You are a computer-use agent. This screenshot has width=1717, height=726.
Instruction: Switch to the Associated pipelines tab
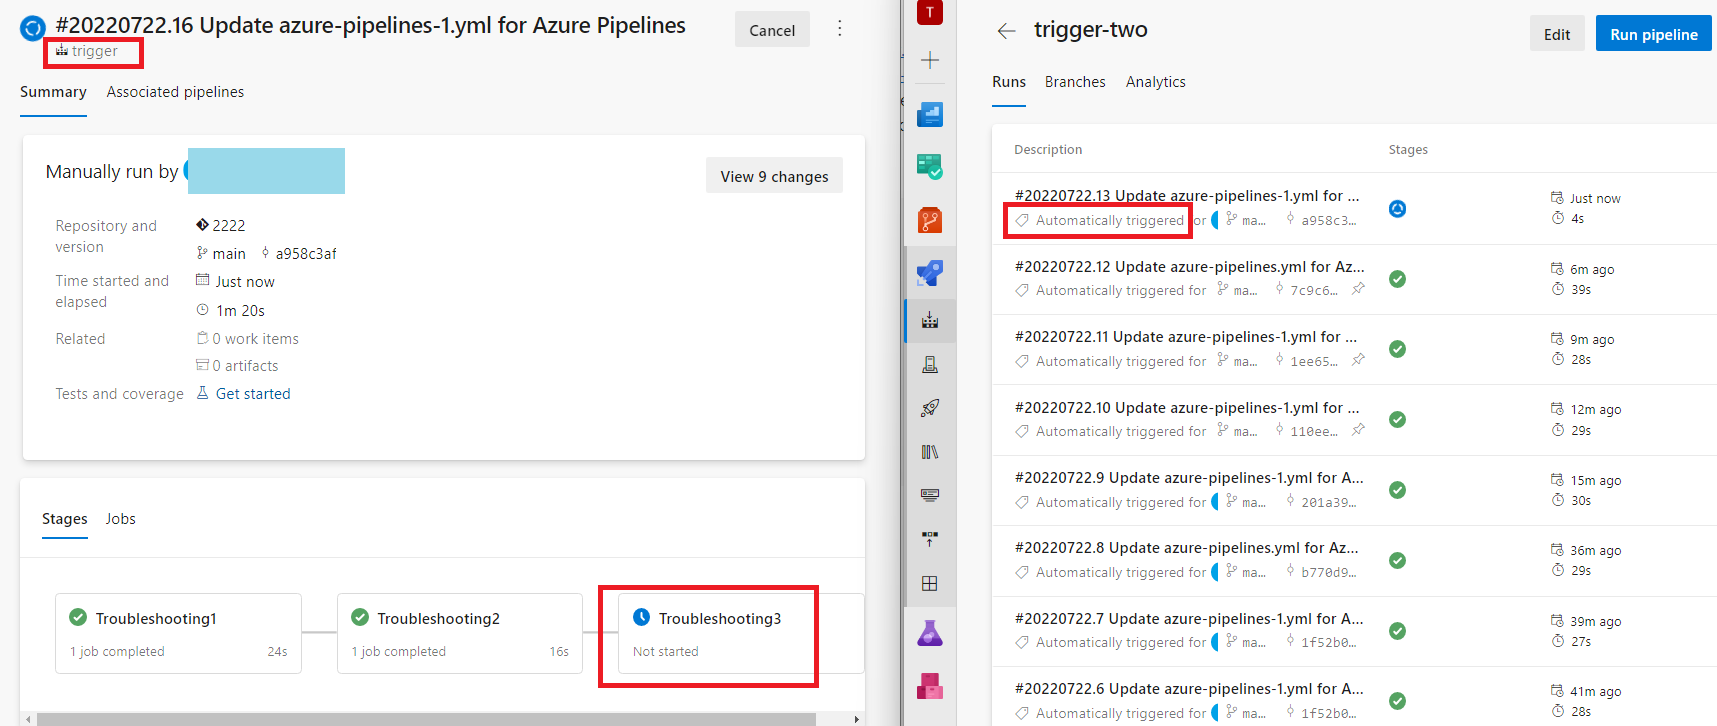coord(175,92)
